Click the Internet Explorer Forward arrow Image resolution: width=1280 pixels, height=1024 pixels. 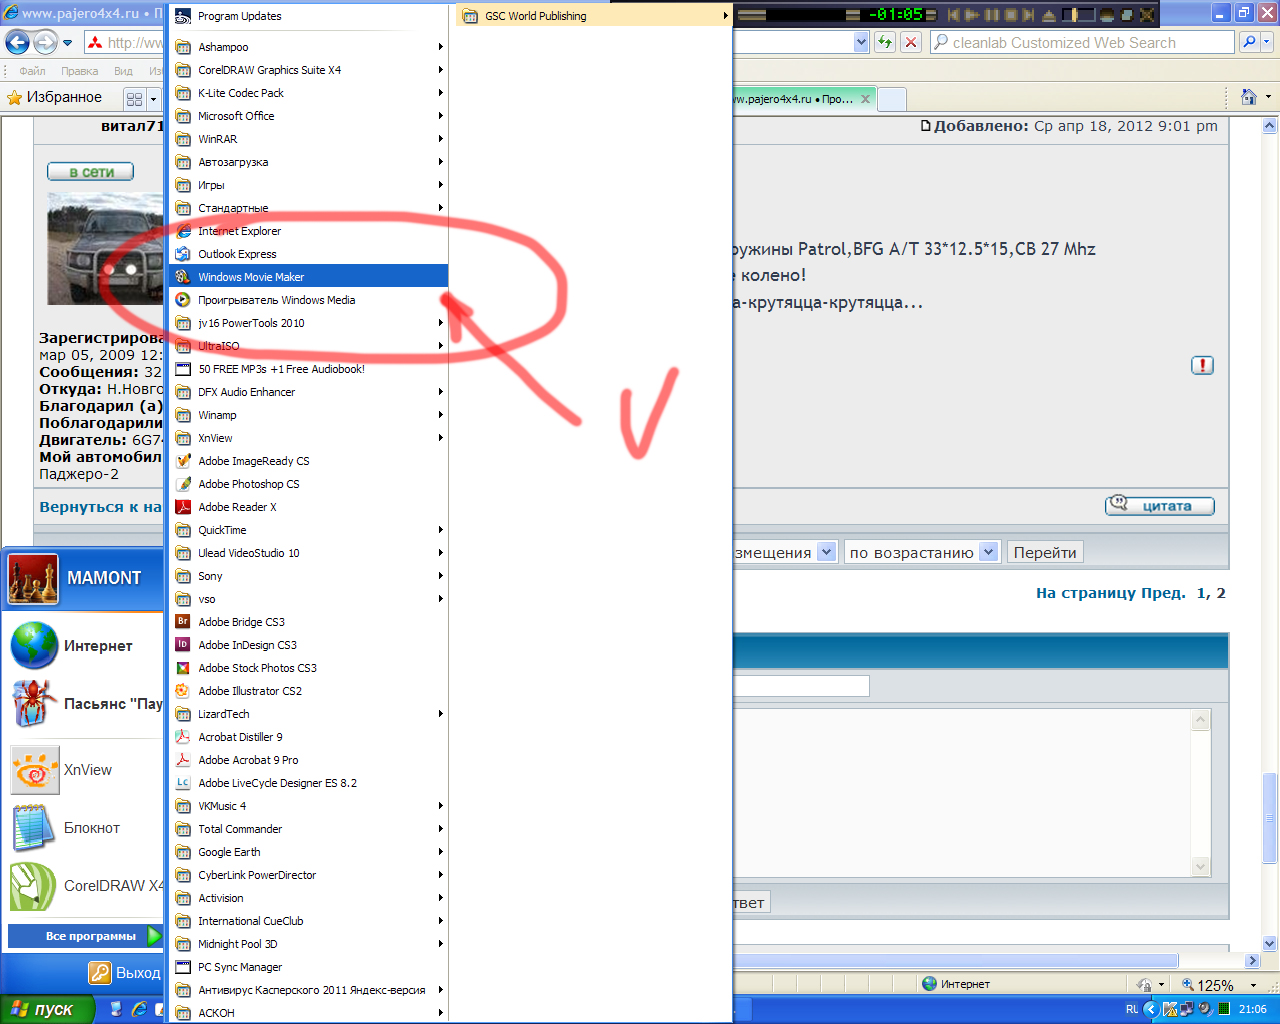(45, 43)
